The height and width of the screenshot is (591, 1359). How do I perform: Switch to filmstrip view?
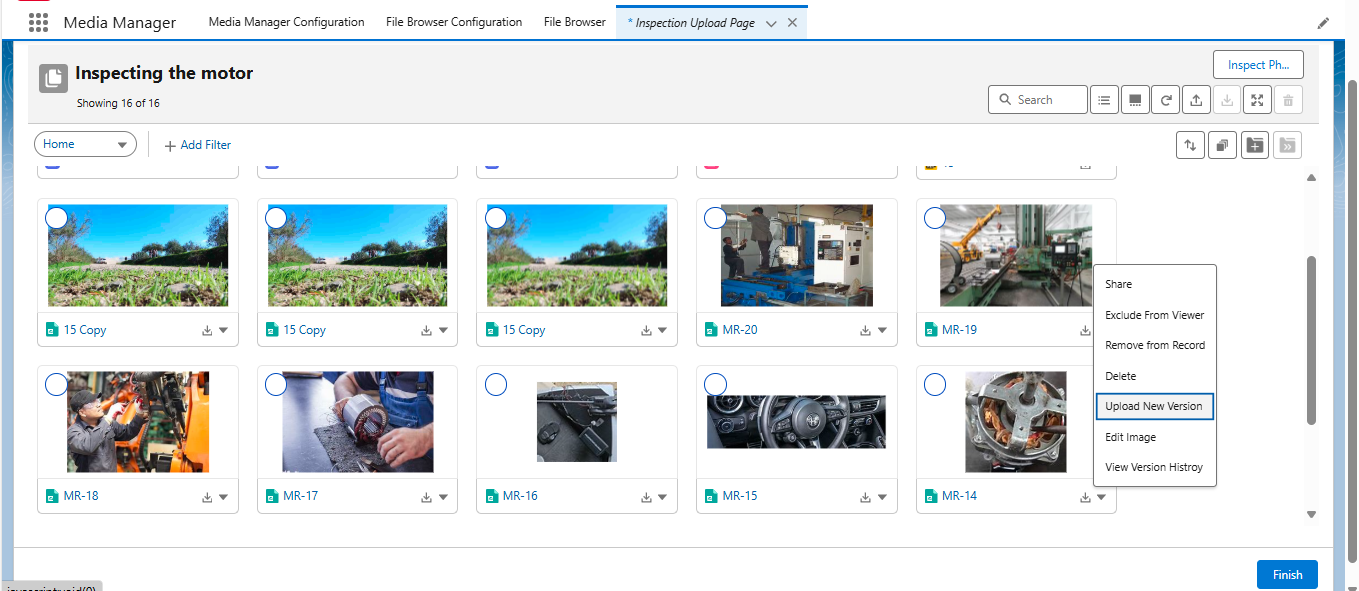[1135, 100]
